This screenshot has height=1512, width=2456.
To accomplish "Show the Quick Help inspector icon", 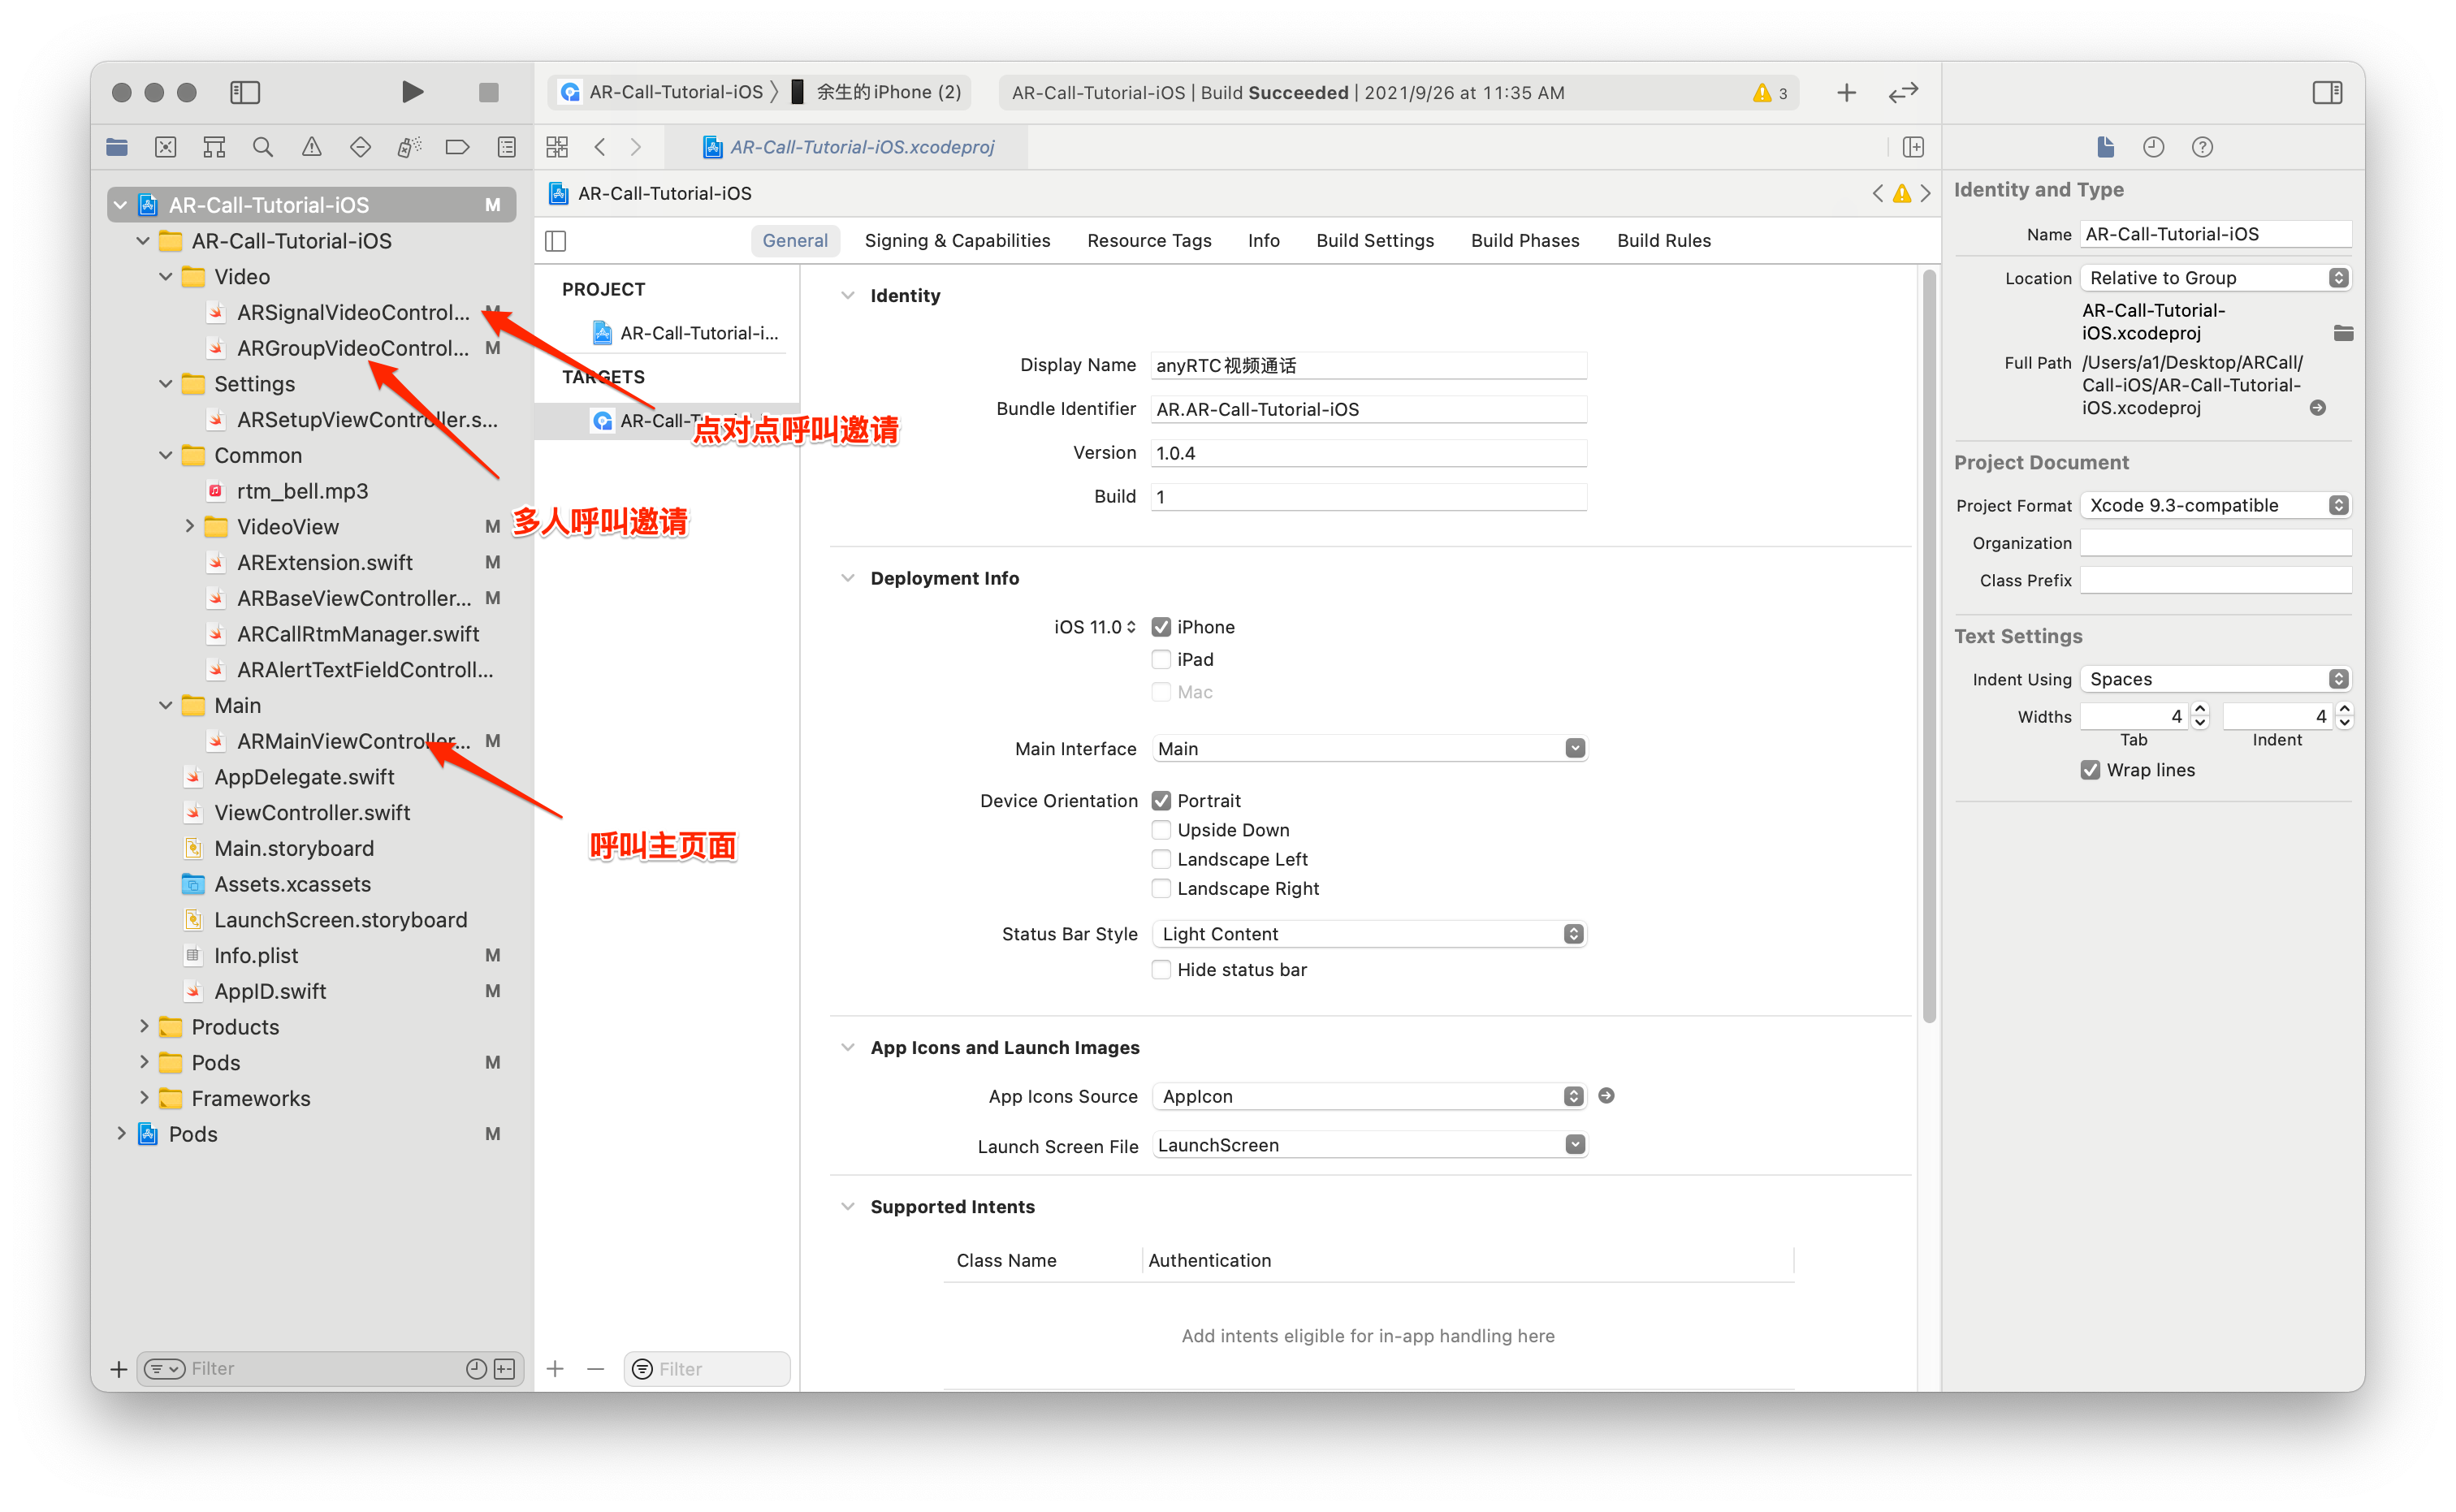I will click(x=2202, y=147).
